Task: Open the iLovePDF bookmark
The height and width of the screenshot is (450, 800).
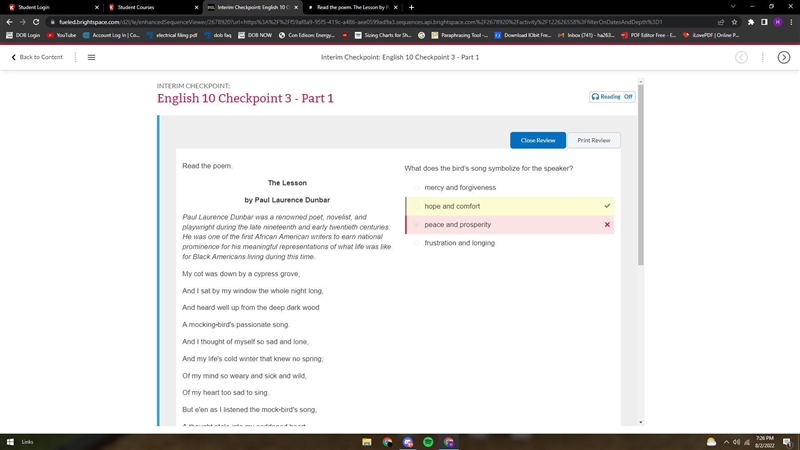Action: pyautogui.click(x=711, y=35)
